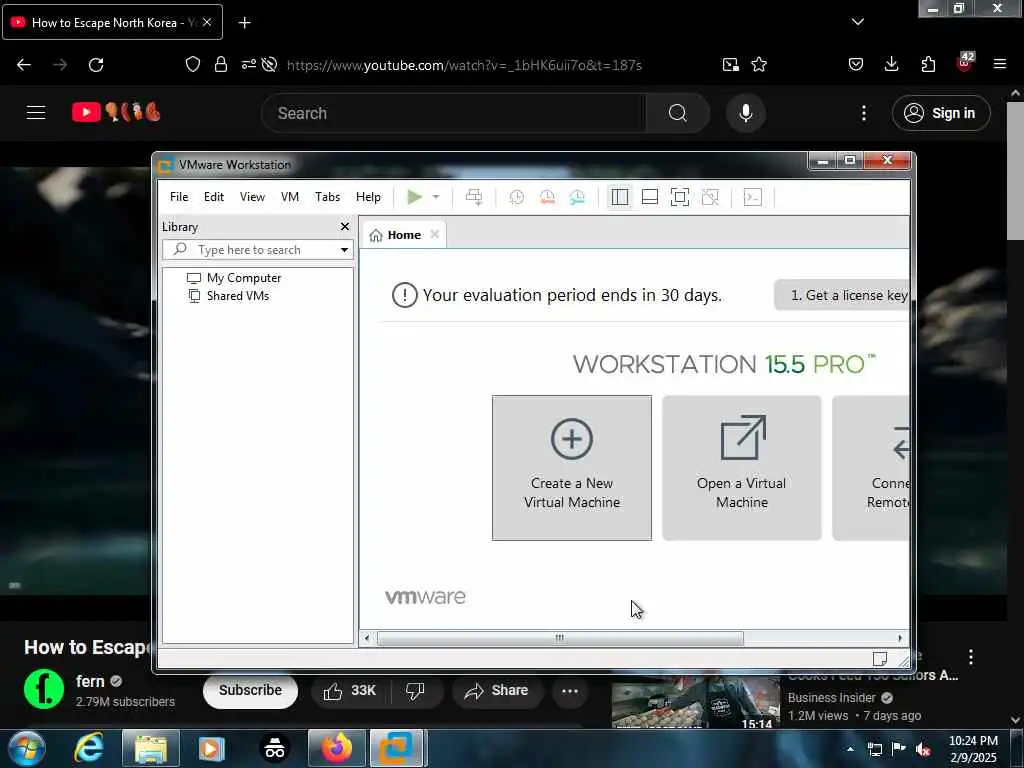Open Firefox hamburger application menu
Viewport: 1024px width, 768px height.
(x=999, y=64)
